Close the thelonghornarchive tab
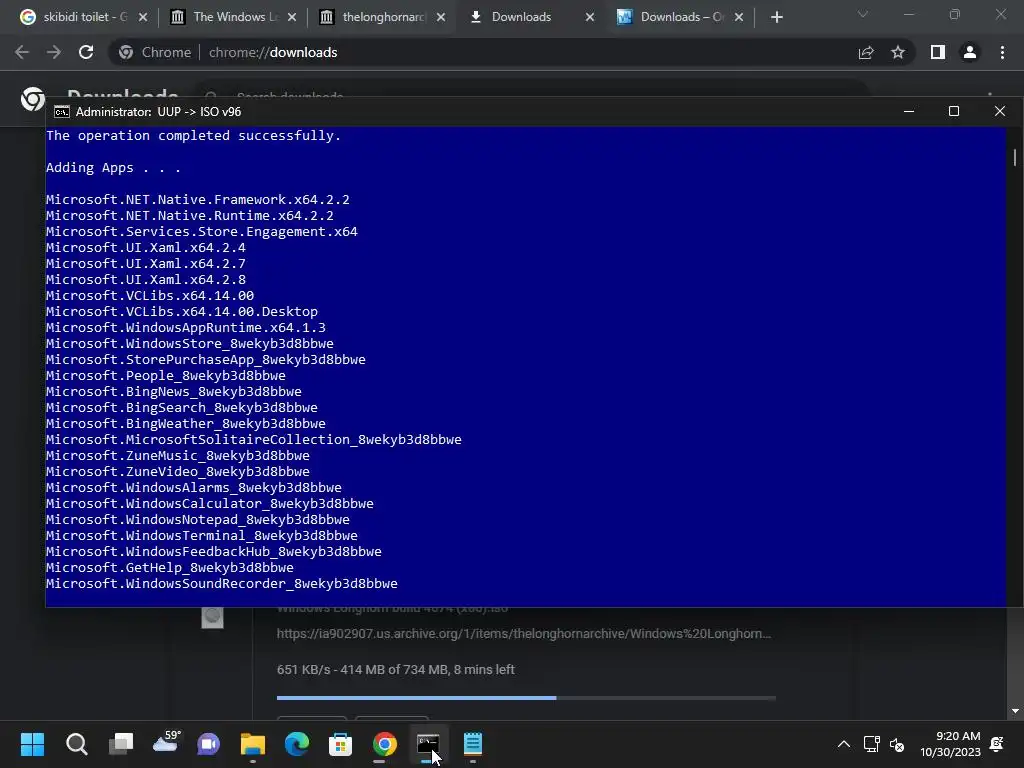 pyautogui.click(x=441, y=18)
